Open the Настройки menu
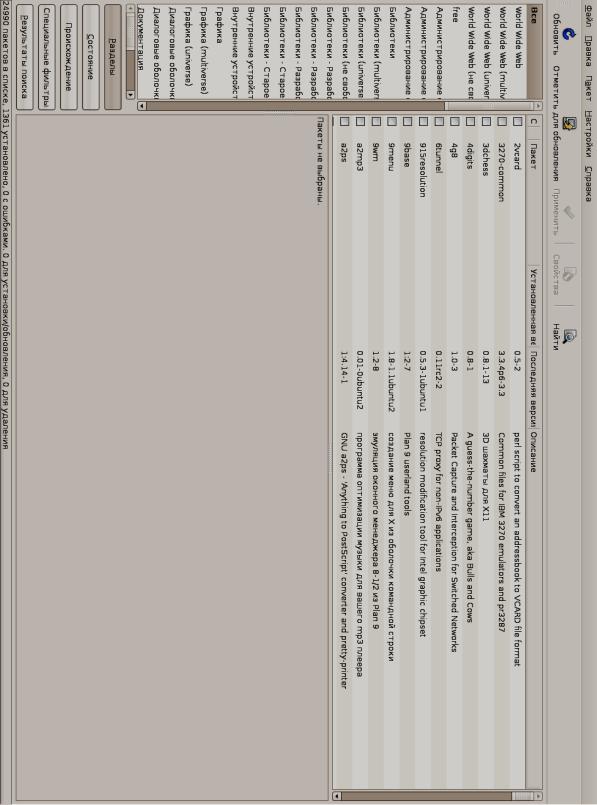Image resolution: width=597 pixels, height=805 pixels. (589, 135)
